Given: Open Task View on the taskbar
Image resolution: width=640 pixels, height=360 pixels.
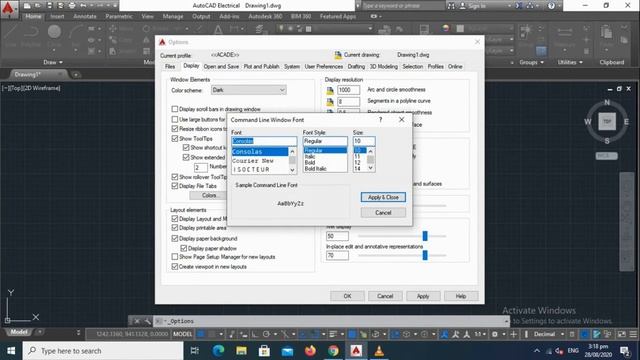Looking at the screenshot, I should [195, 351].
